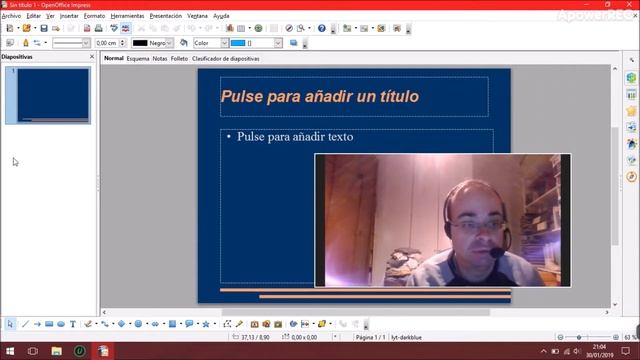
Task: Close the Diapositivas panel
Action: [92, 57]
